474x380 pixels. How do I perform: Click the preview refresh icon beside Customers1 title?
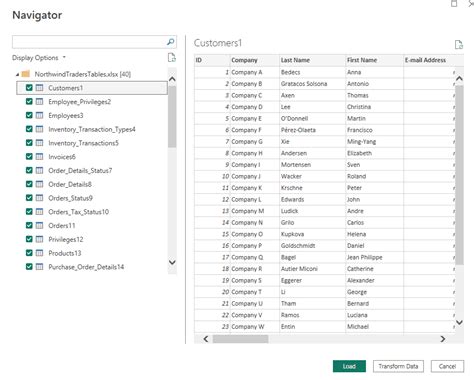tap(459, 45)
